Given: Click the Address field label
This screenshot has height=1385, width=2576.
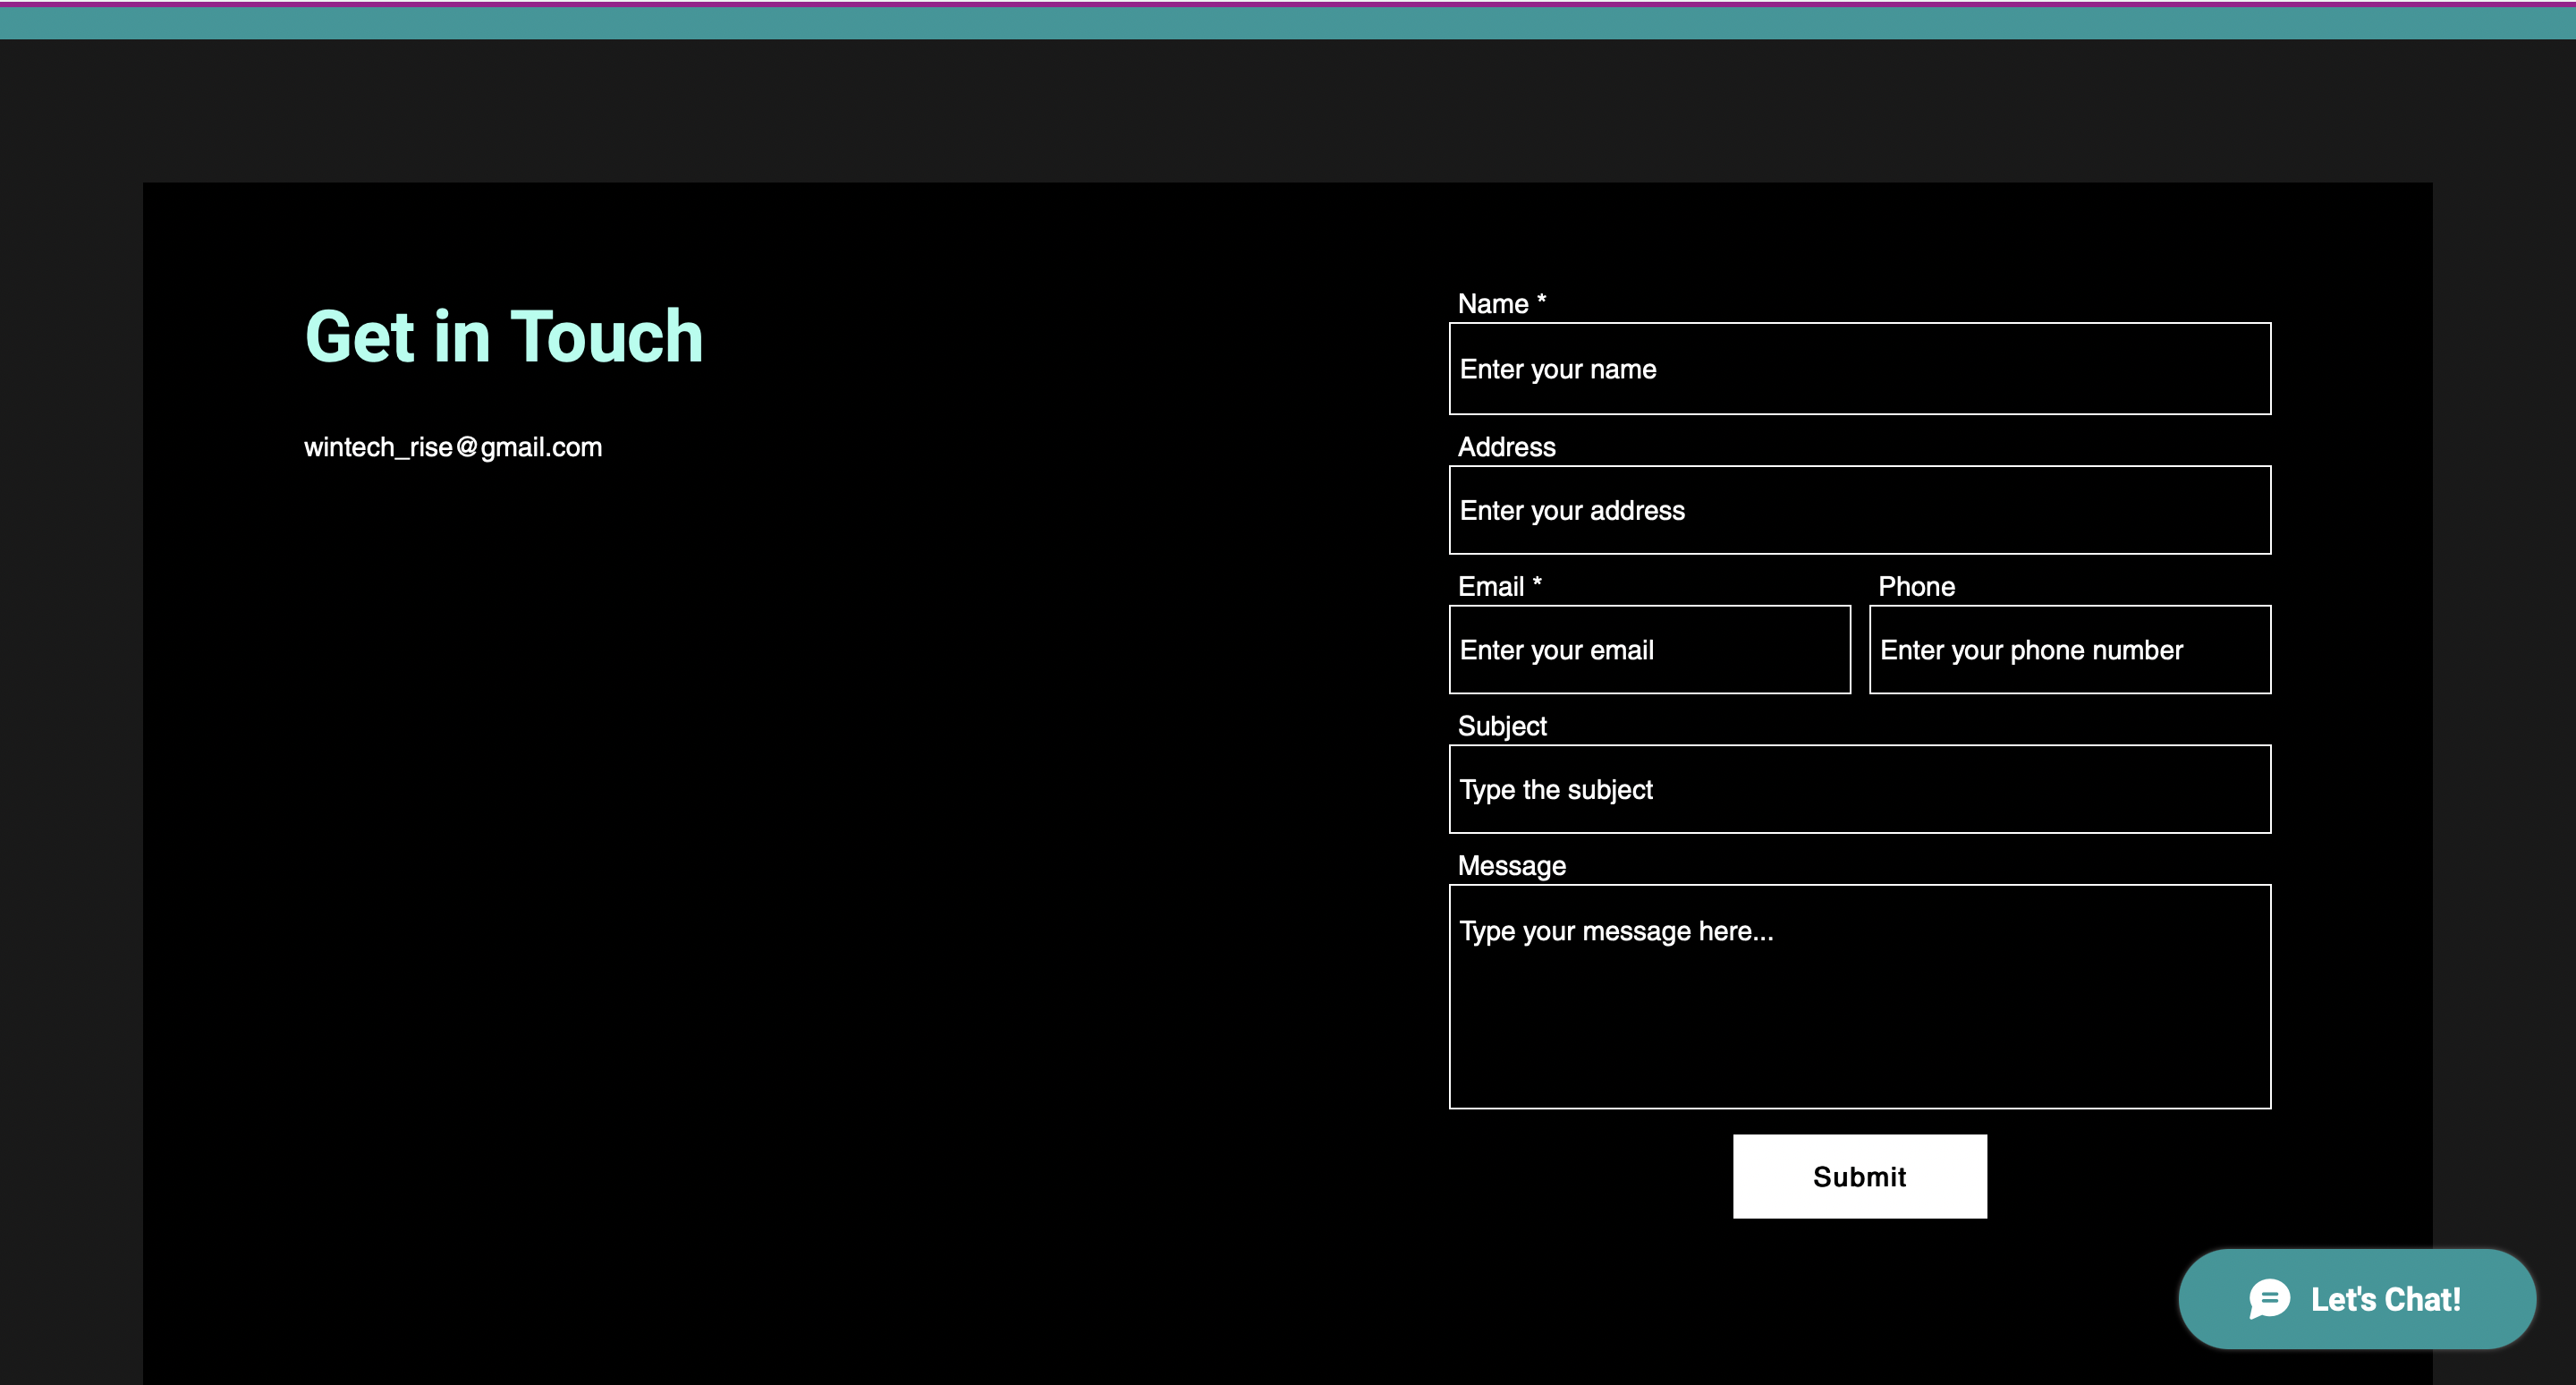Looking at the screenshot, I should (x=1506, y=447).
